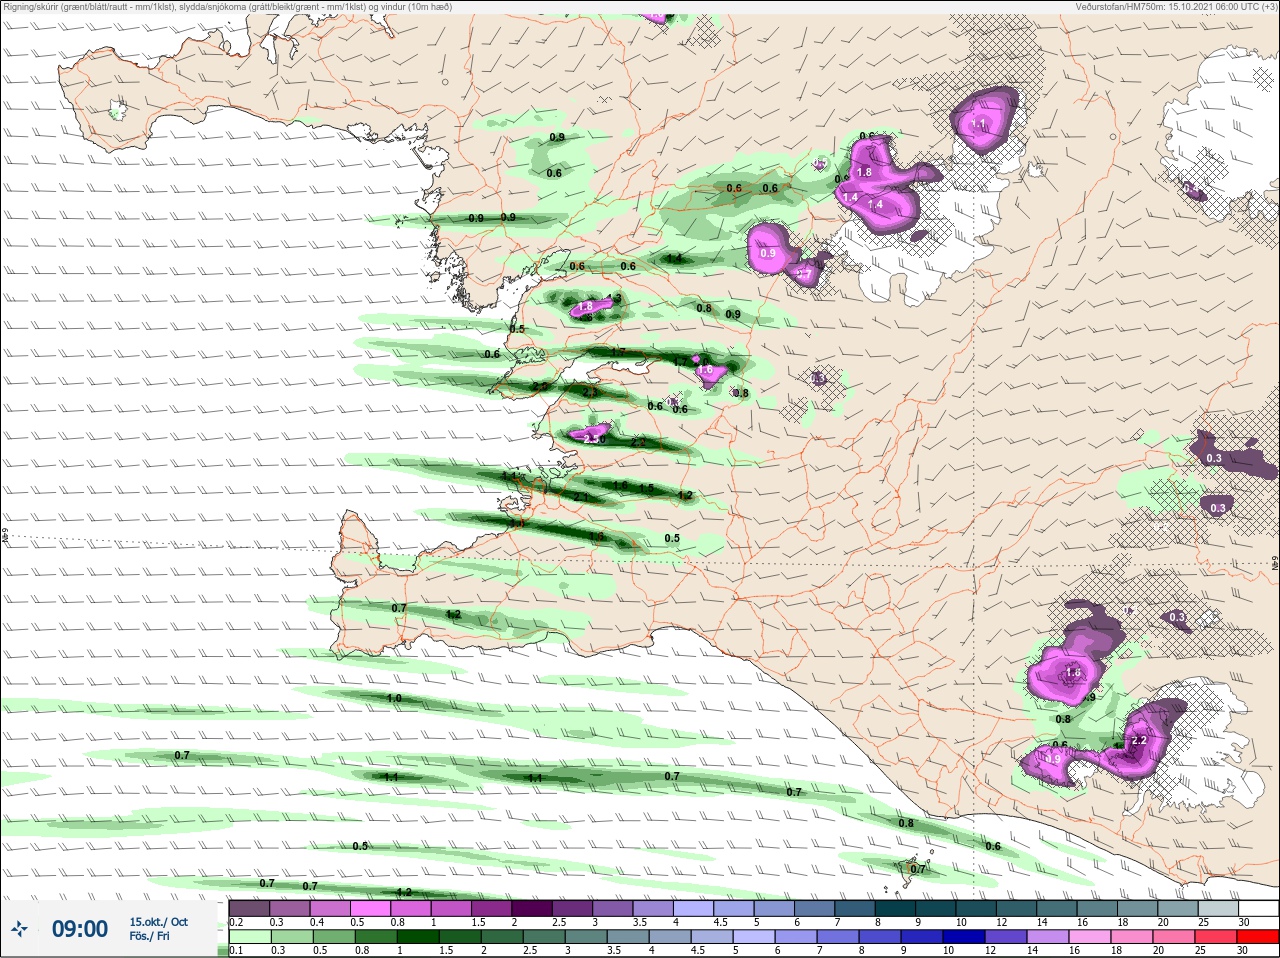
Task: Select the bright pink swatch between 0.5 and 0.8
Action: [371, 908]
